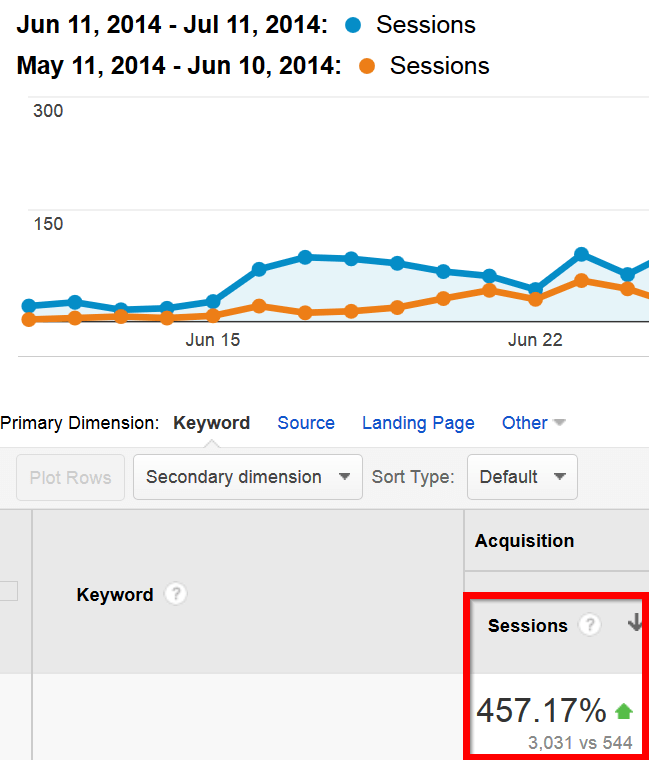Click the help icon next to Keyword

[x=176, y=595]
